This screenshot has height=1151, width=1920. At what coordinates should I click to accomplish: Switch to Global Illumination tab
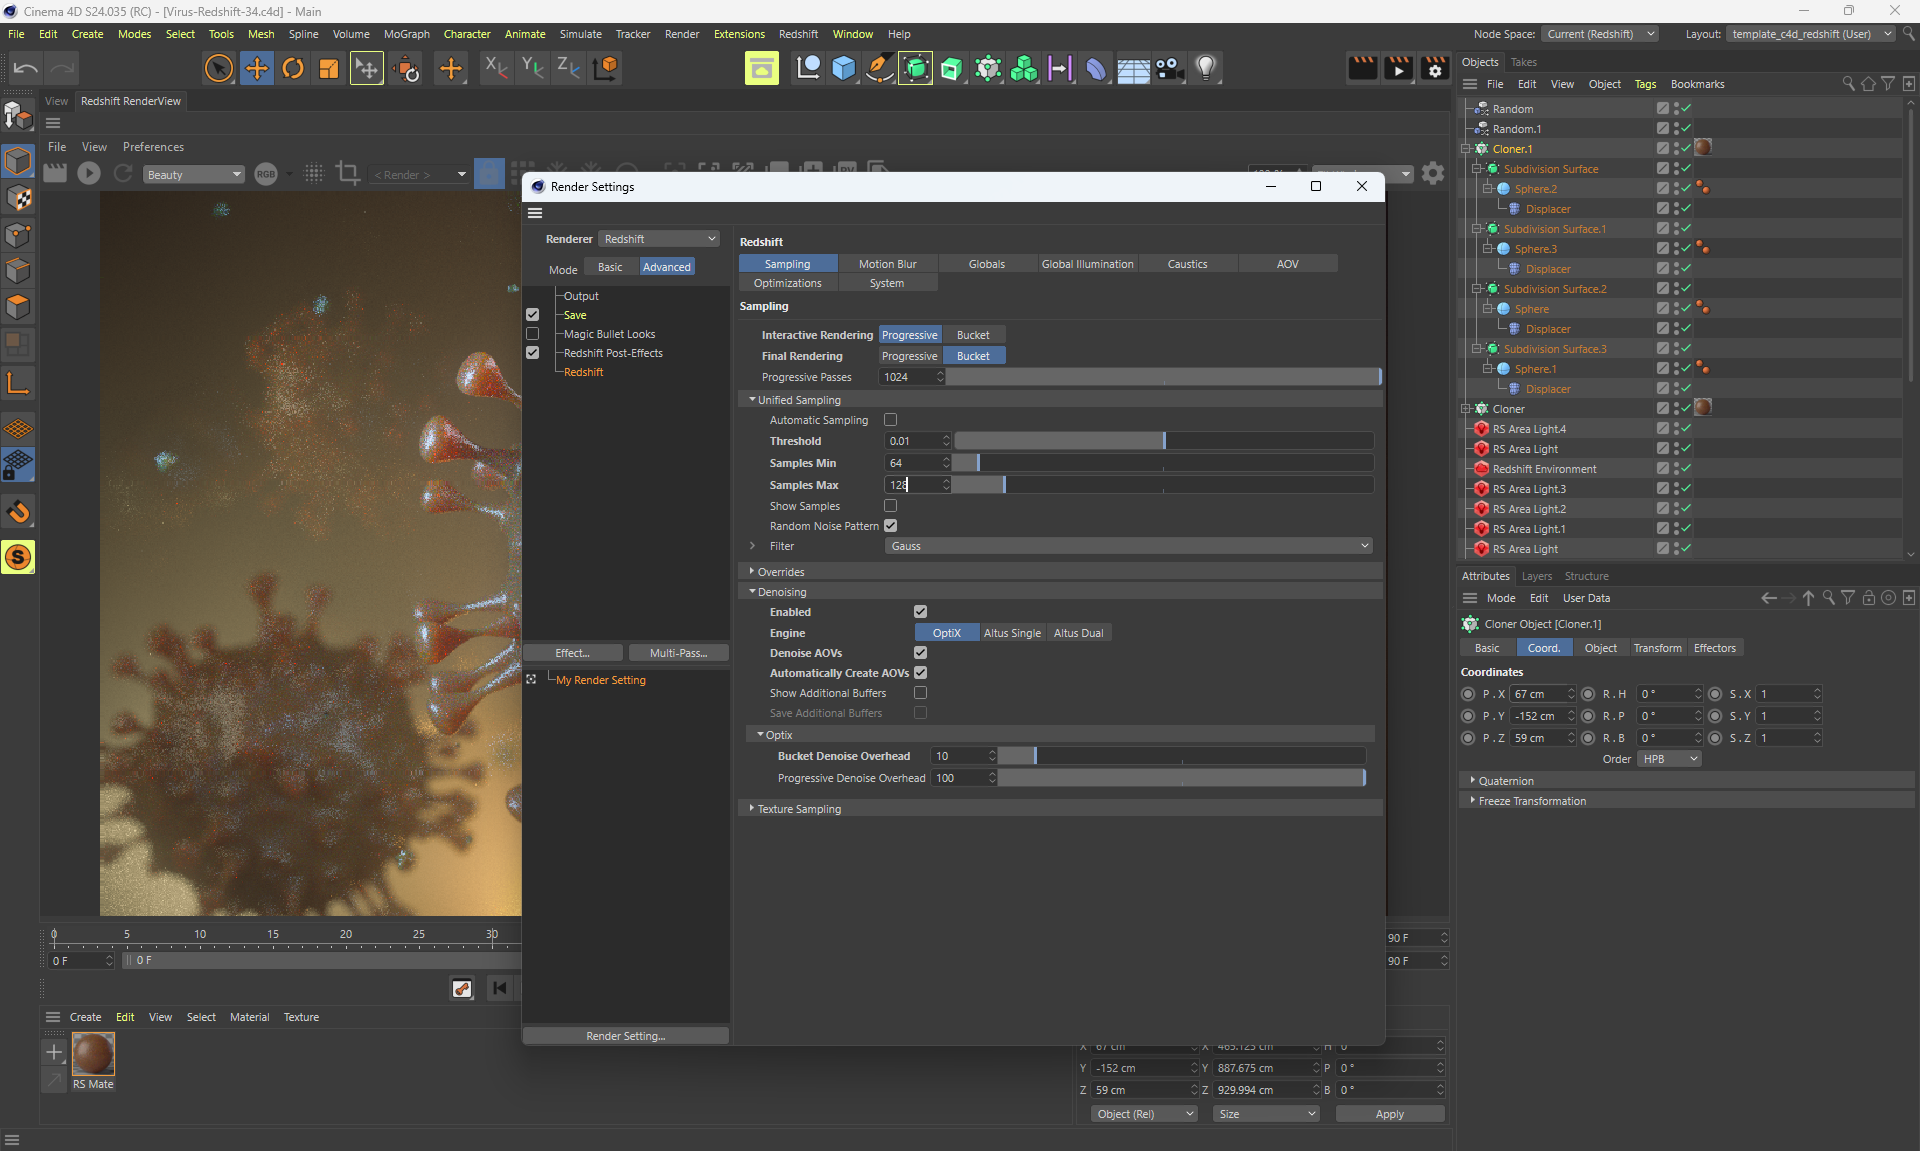click(x=1087, y=264)
